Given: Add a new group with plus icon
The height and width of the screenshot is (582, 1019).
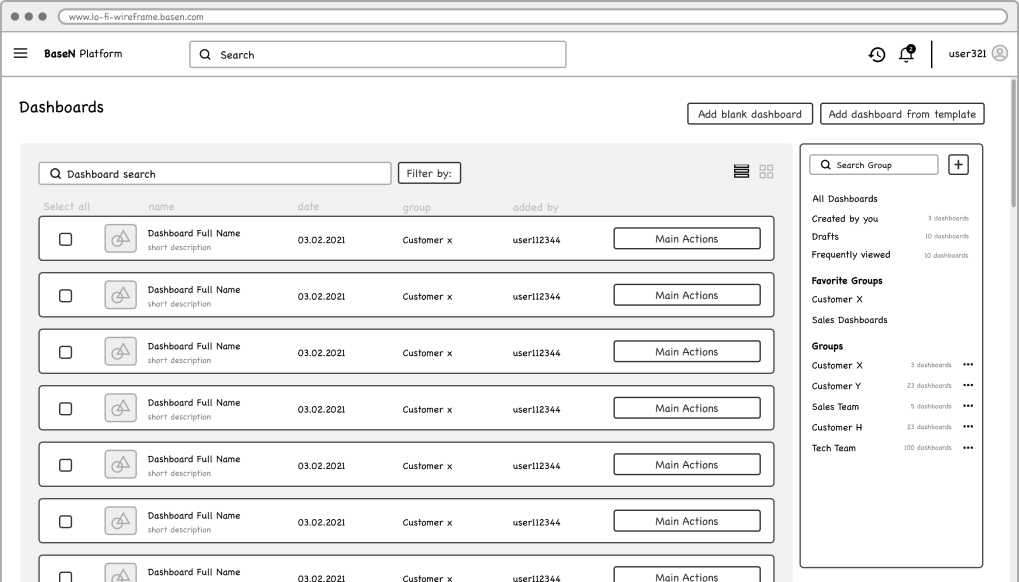Looking at the screenshot, I should [958, 165].
